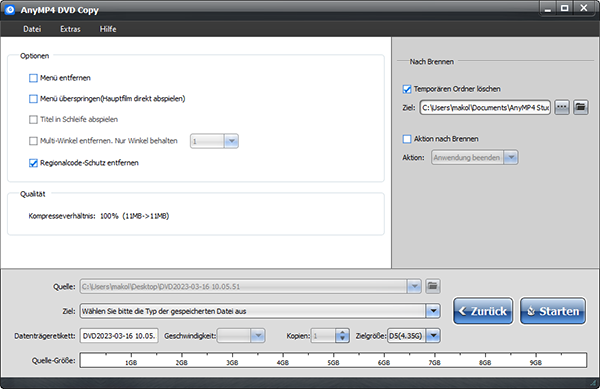The height and width of the screenshot is (389, 600).
Task: Open temp folder via folder icon beside Ziel path
Action: [x=580, y=107]
